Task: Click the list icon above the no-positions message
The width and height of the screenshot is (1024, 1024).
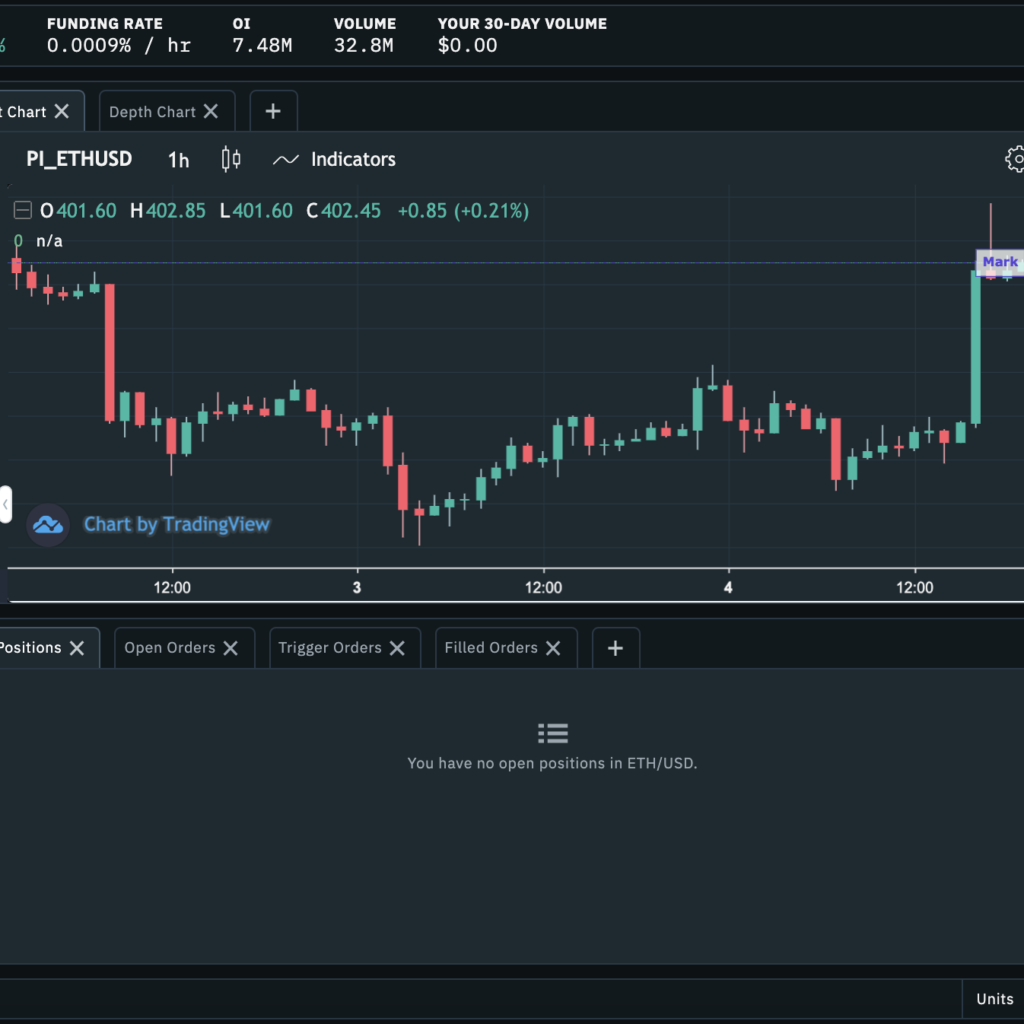Action: pyautogui.click(x=552, y=732)
